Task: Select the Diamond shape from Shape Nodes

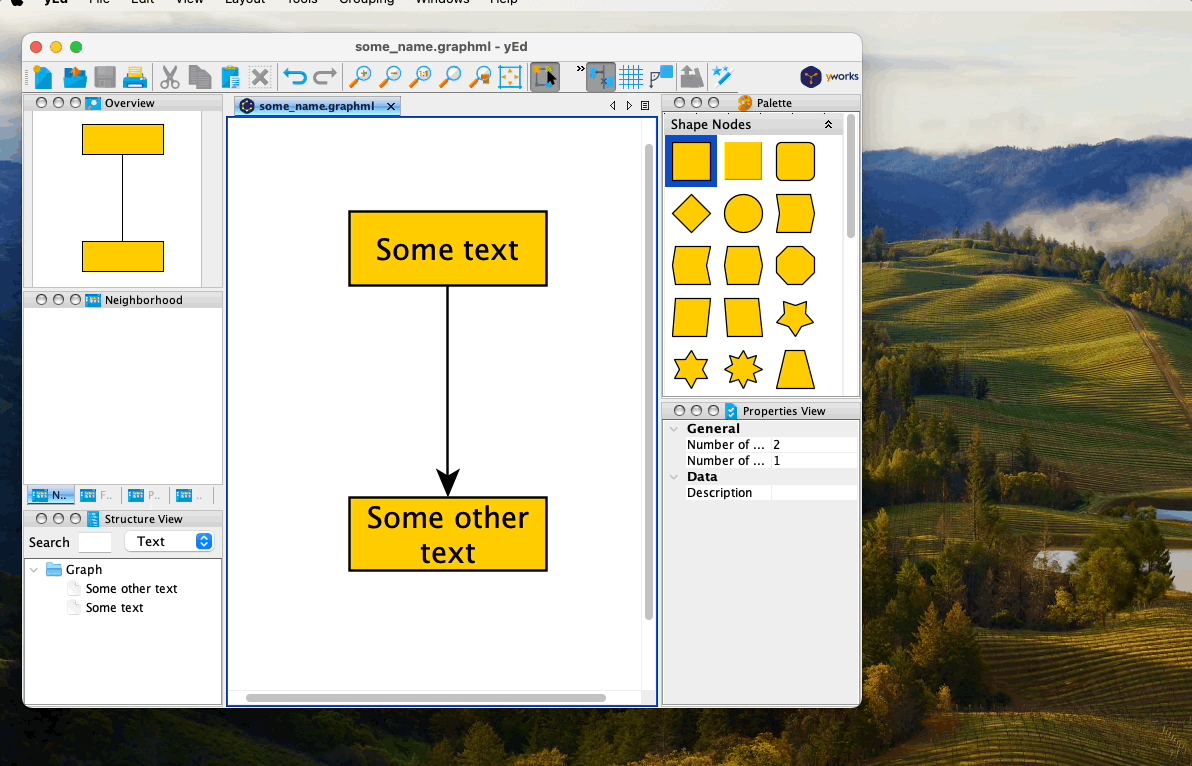Action: coord(691,212)
